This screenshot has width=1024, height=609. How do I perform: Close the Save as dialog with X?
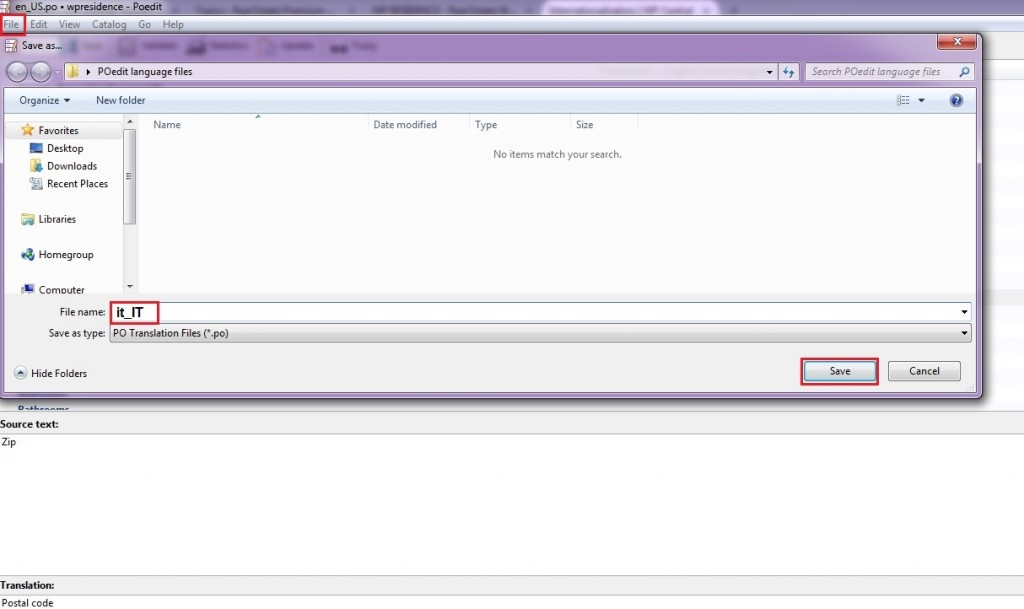(x=957, y=42)
